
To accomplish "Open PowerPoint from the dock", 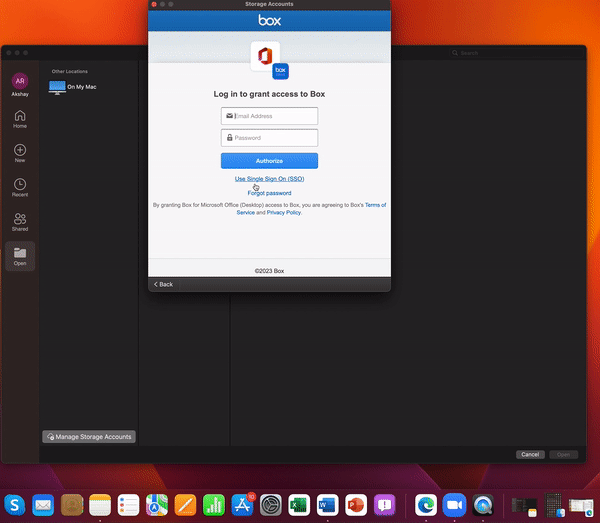I will click(356, 505).
